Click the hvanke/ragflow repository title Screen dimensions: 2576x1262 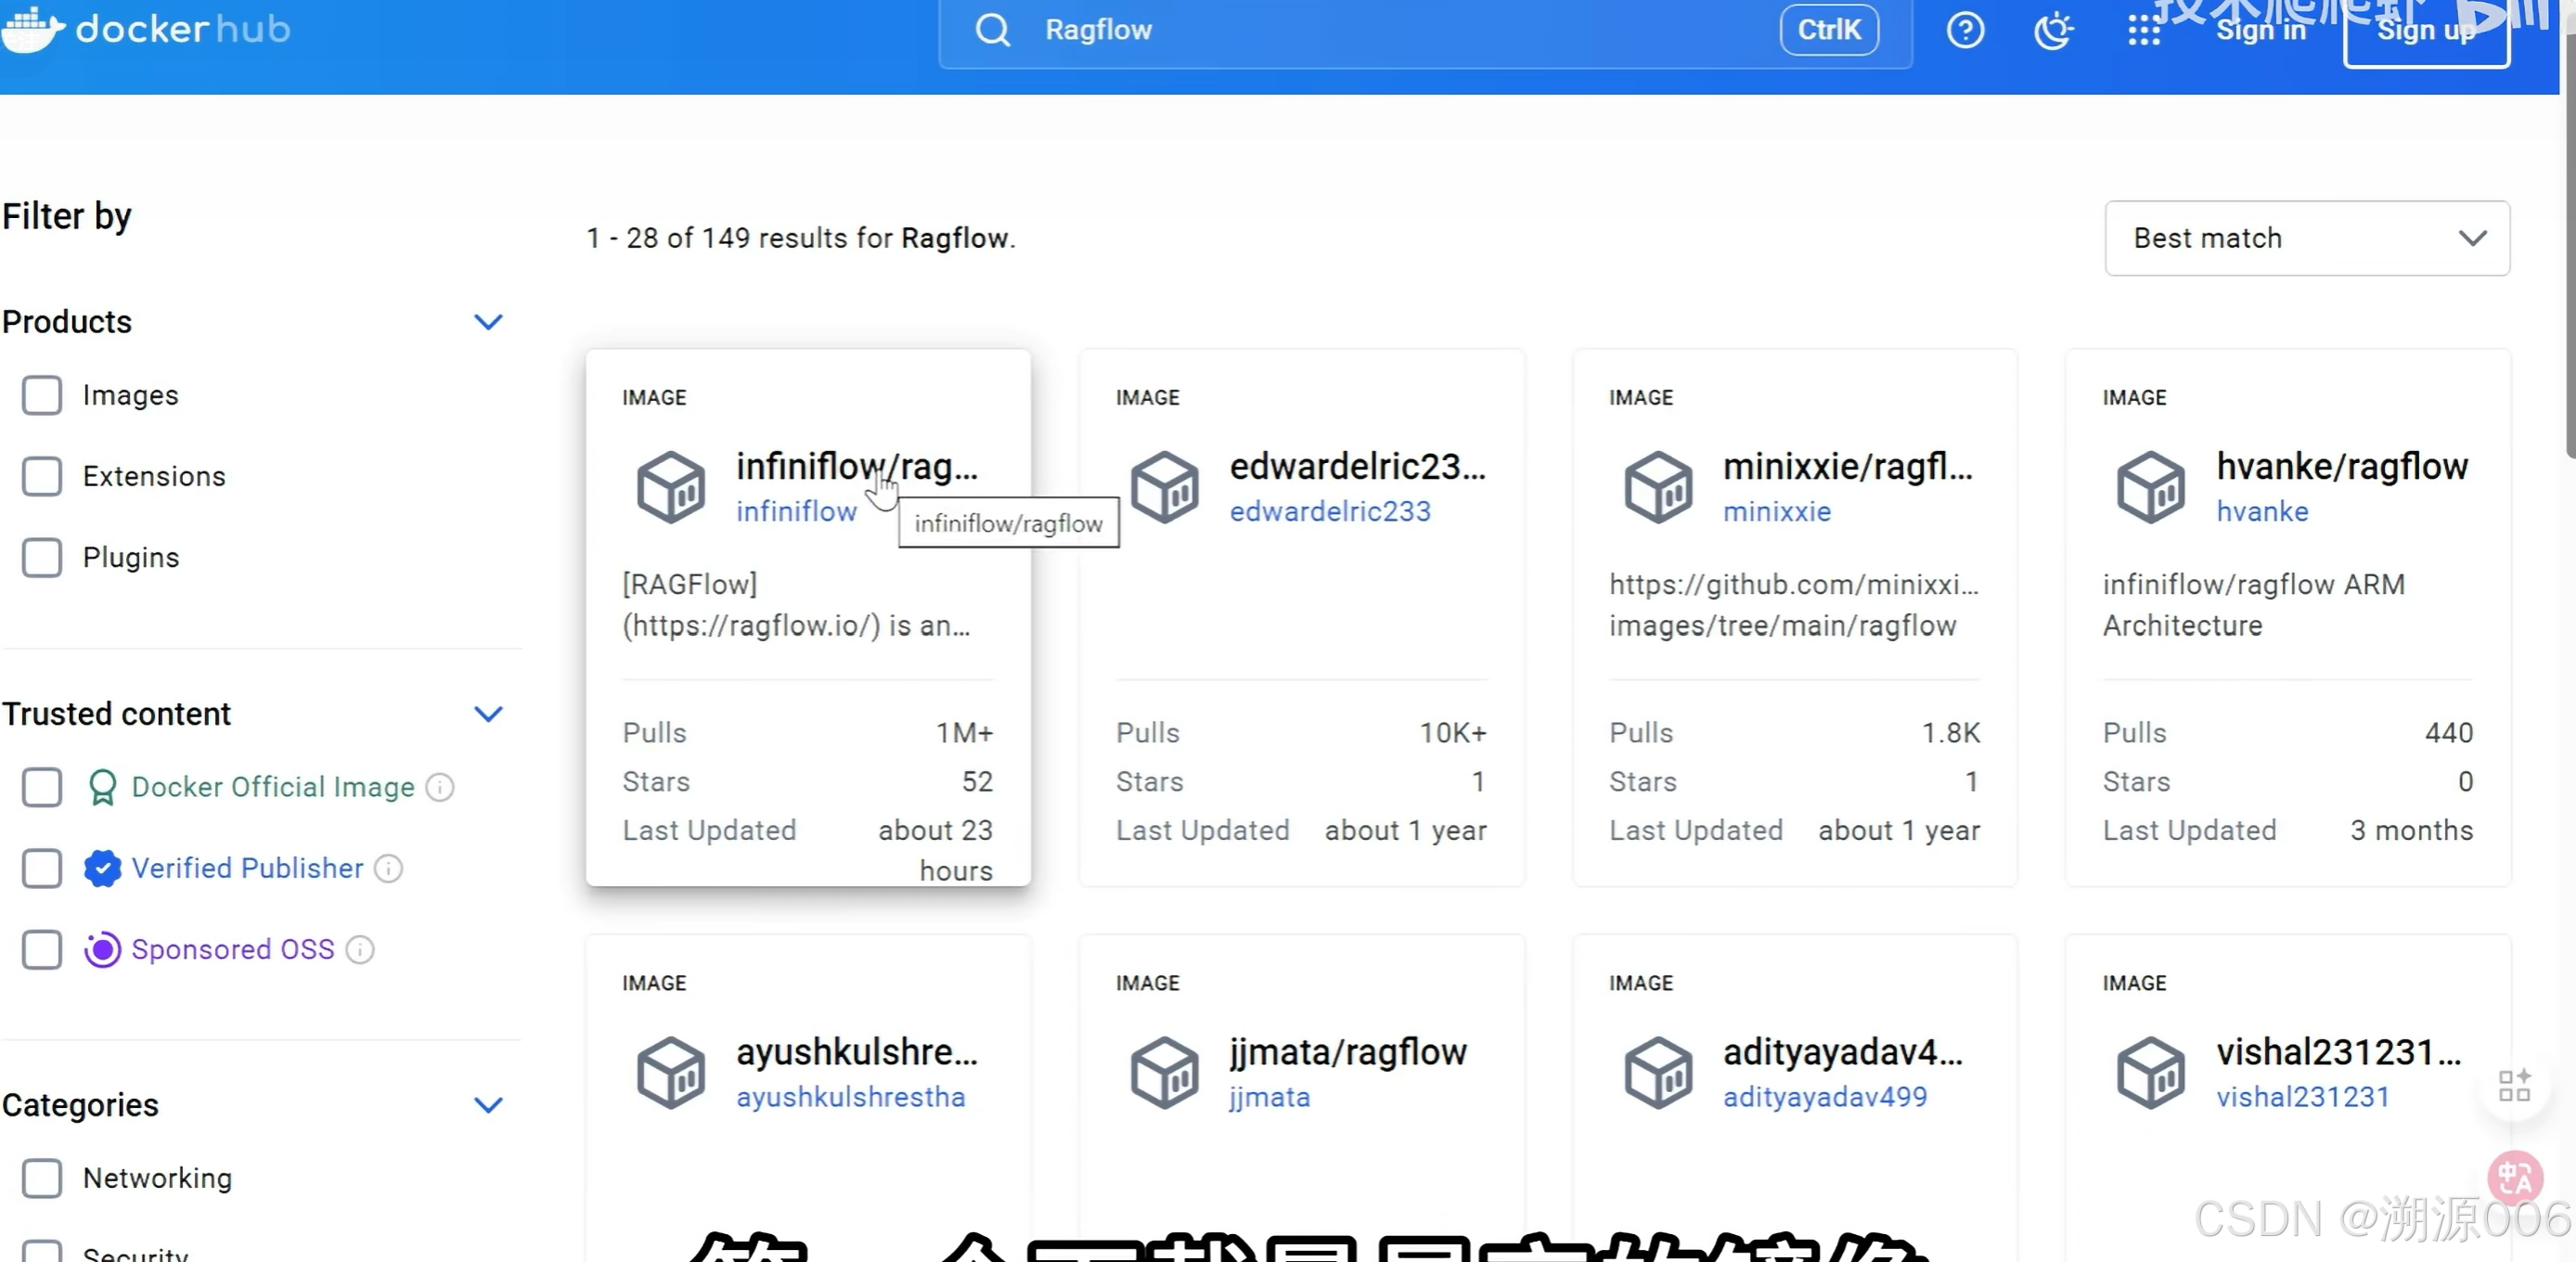click(x=2342, y=467)
